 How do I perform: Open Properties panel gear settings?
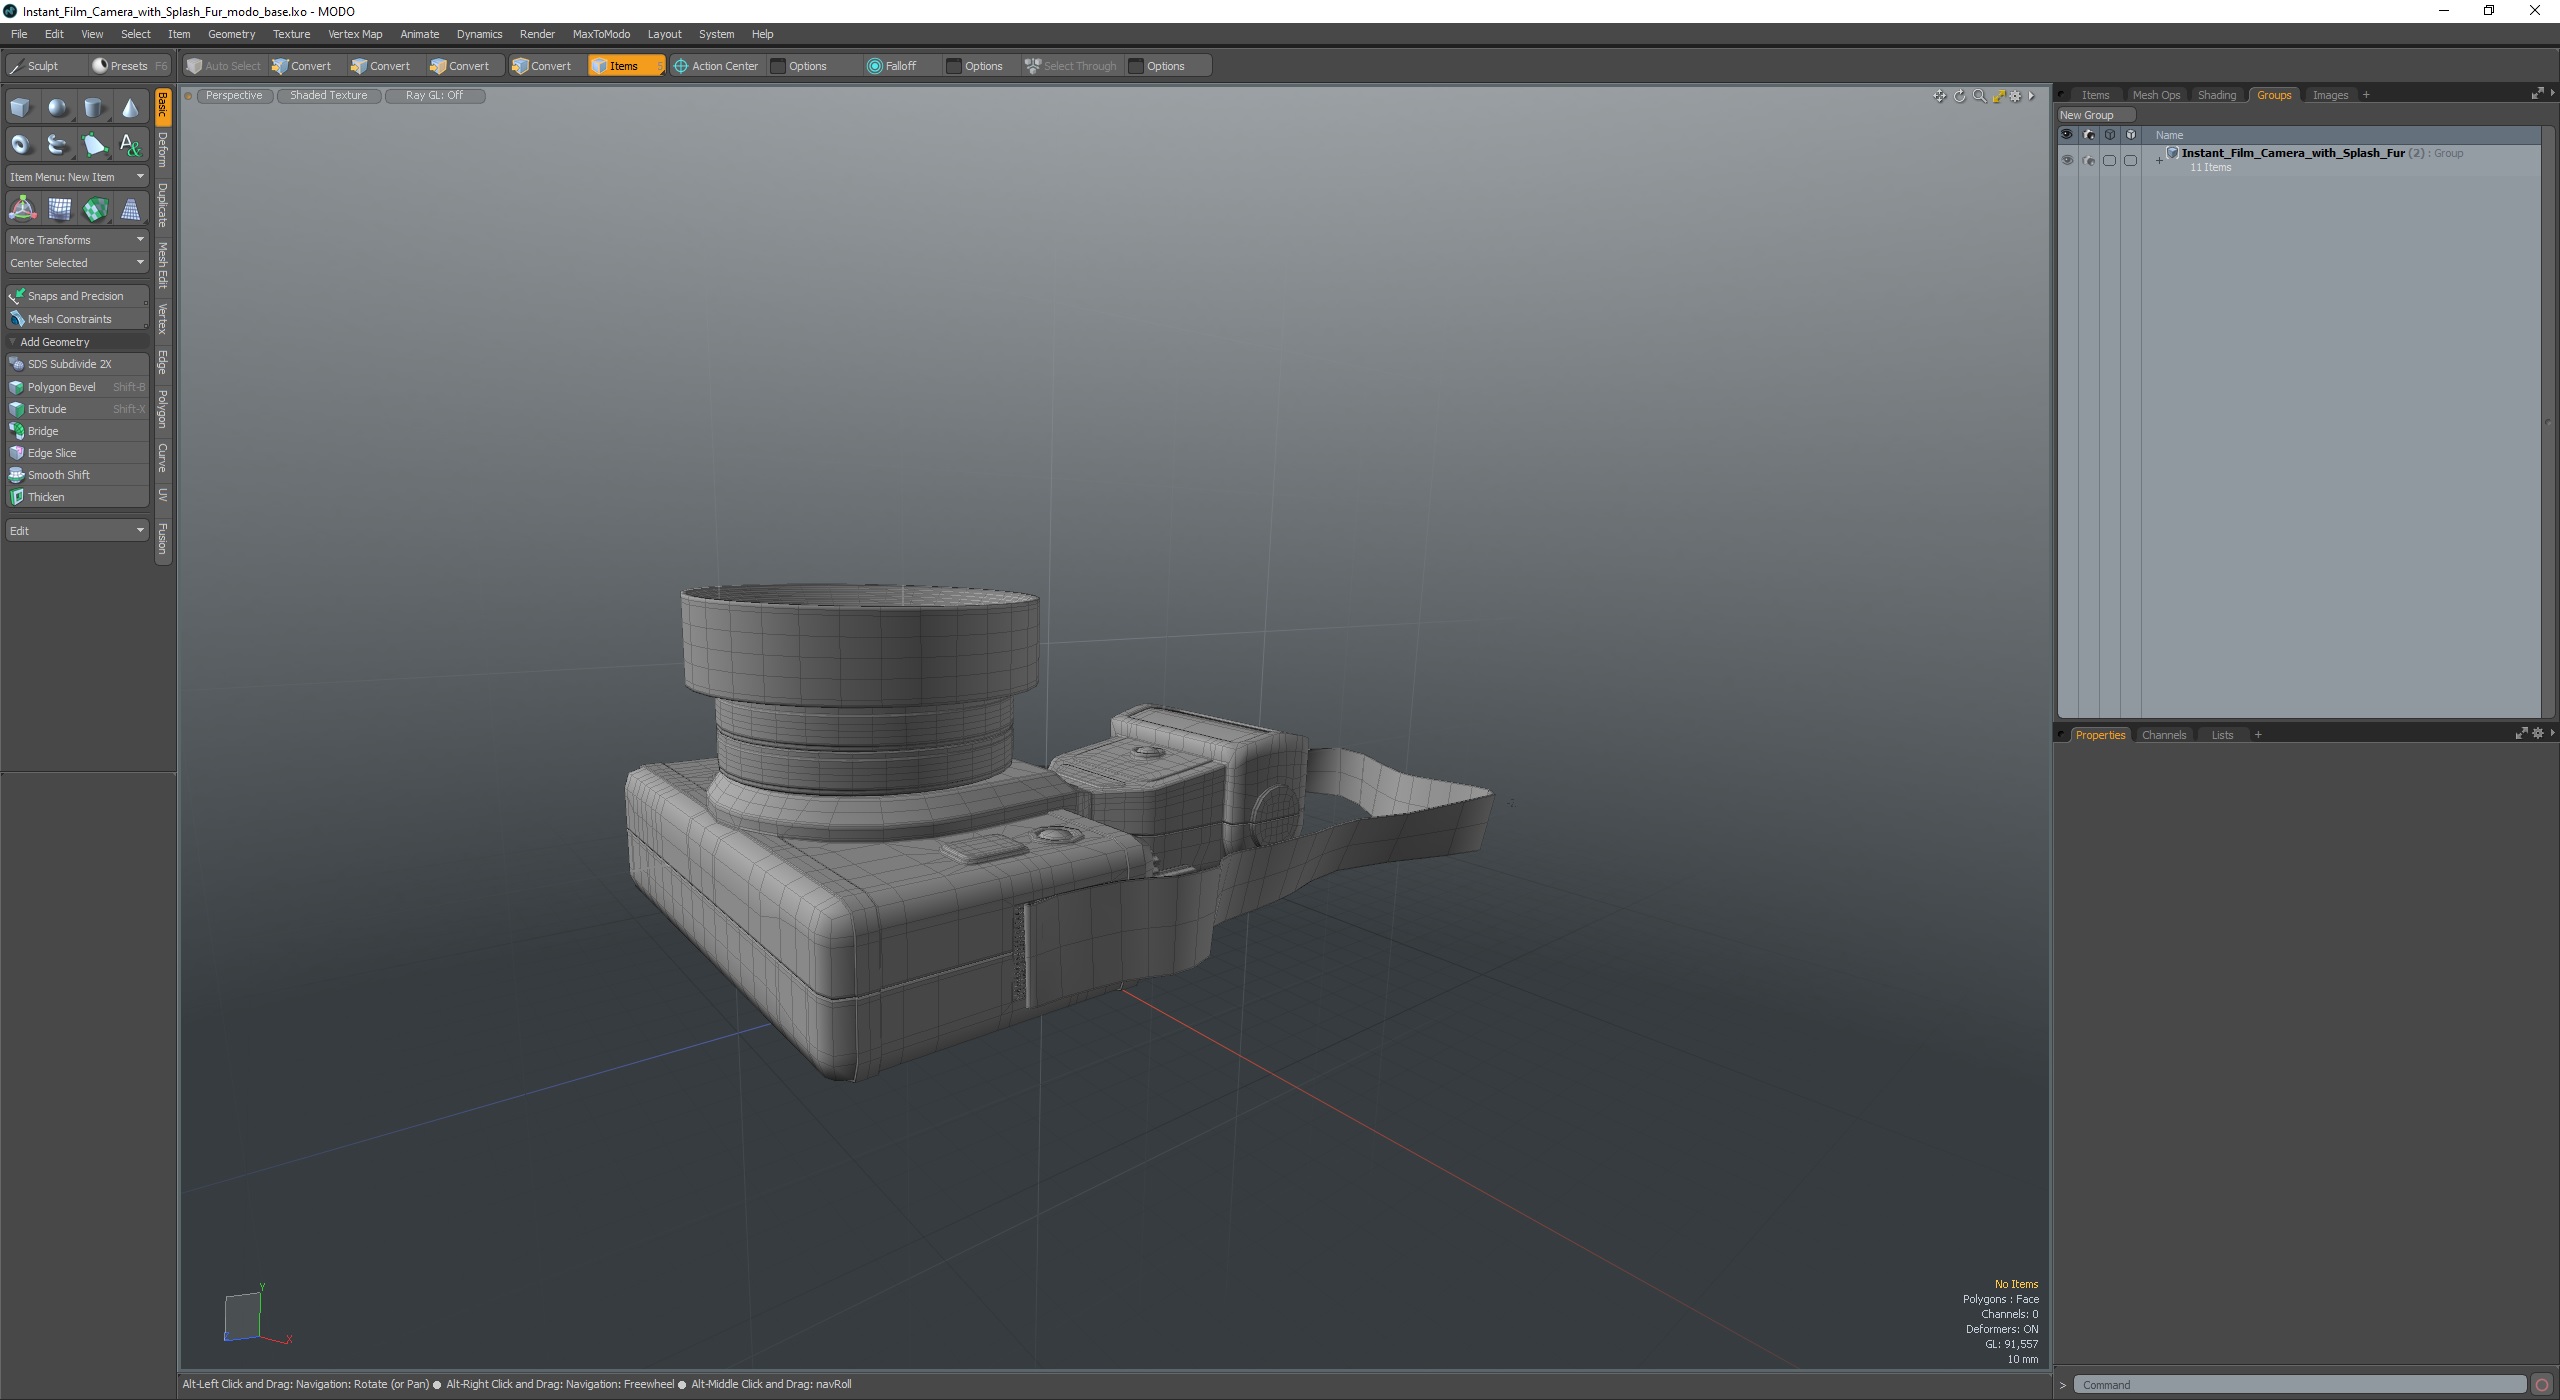tap(2537, 734)
